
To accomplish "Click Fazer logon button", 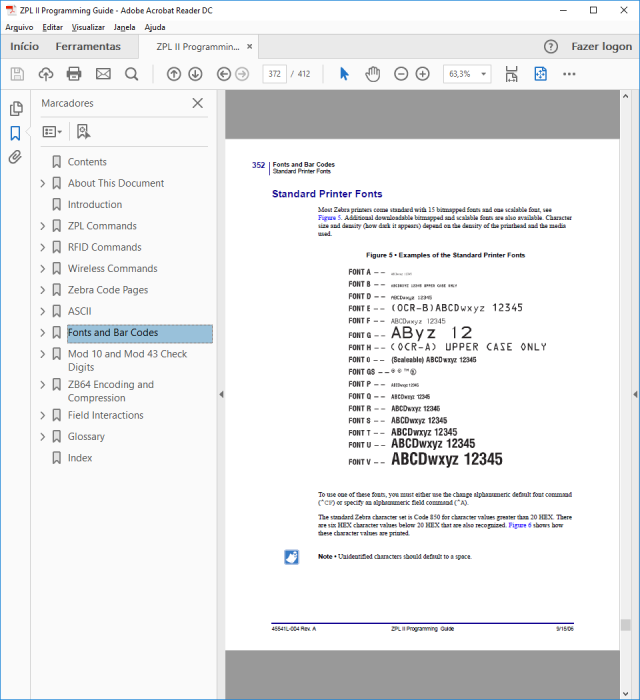I will (602, 46).
